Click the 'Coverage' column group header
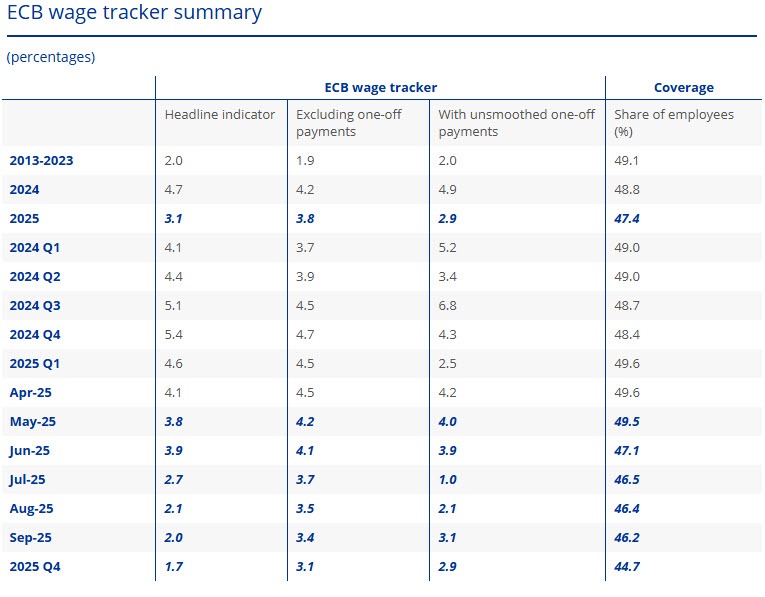This screenshot has width=765, height=597. [683, 88]
